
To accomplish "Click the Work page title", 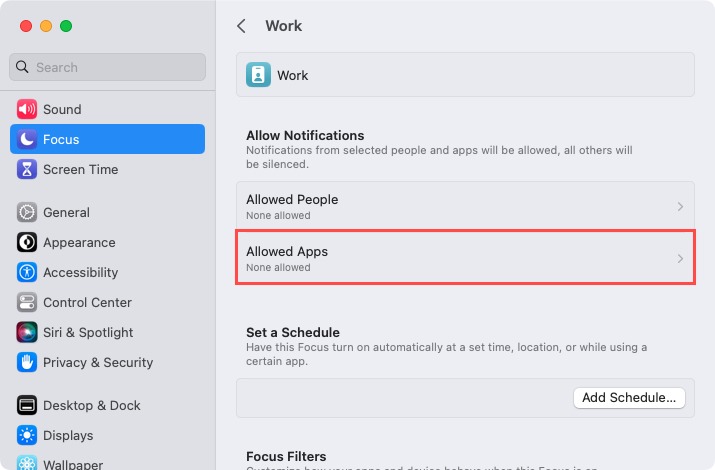I will pyautogui.click(x=284, y=26).
